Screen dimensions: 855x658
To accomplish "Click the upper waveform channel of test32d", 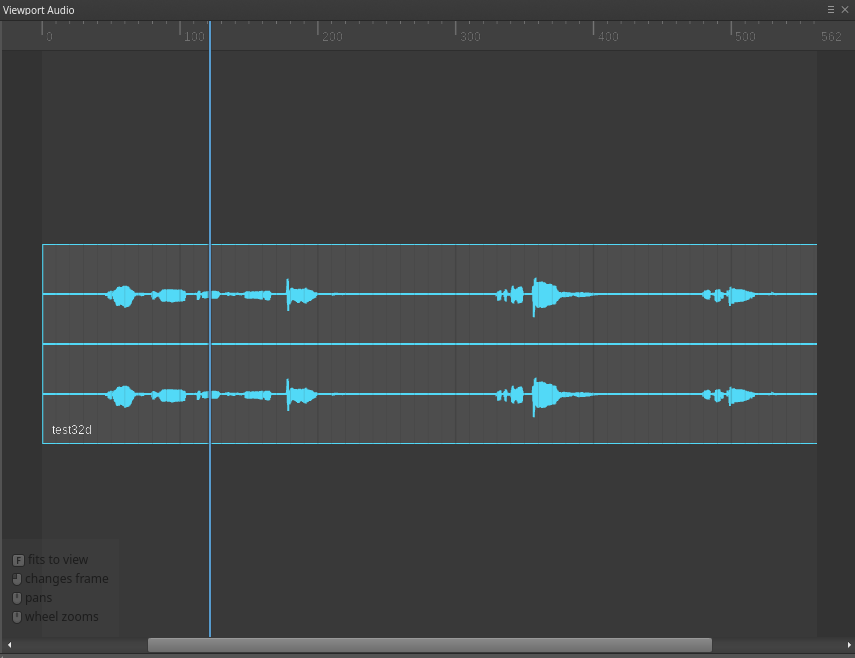I will coord(400,295).
